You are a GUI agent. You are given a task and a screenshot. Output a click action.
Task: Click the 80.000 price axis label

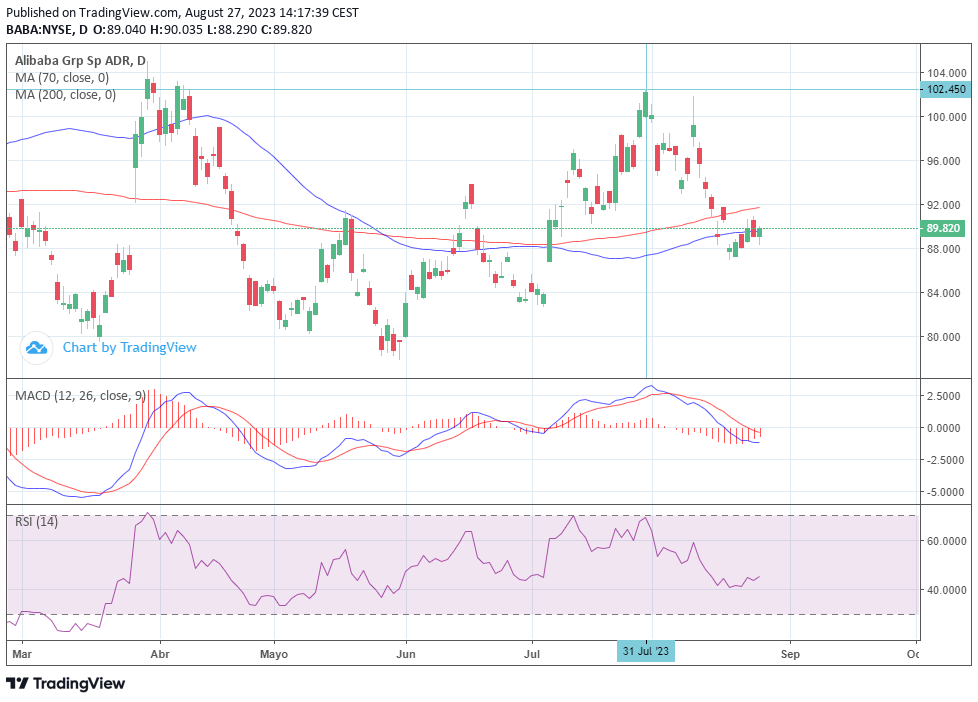click(943, 337)
